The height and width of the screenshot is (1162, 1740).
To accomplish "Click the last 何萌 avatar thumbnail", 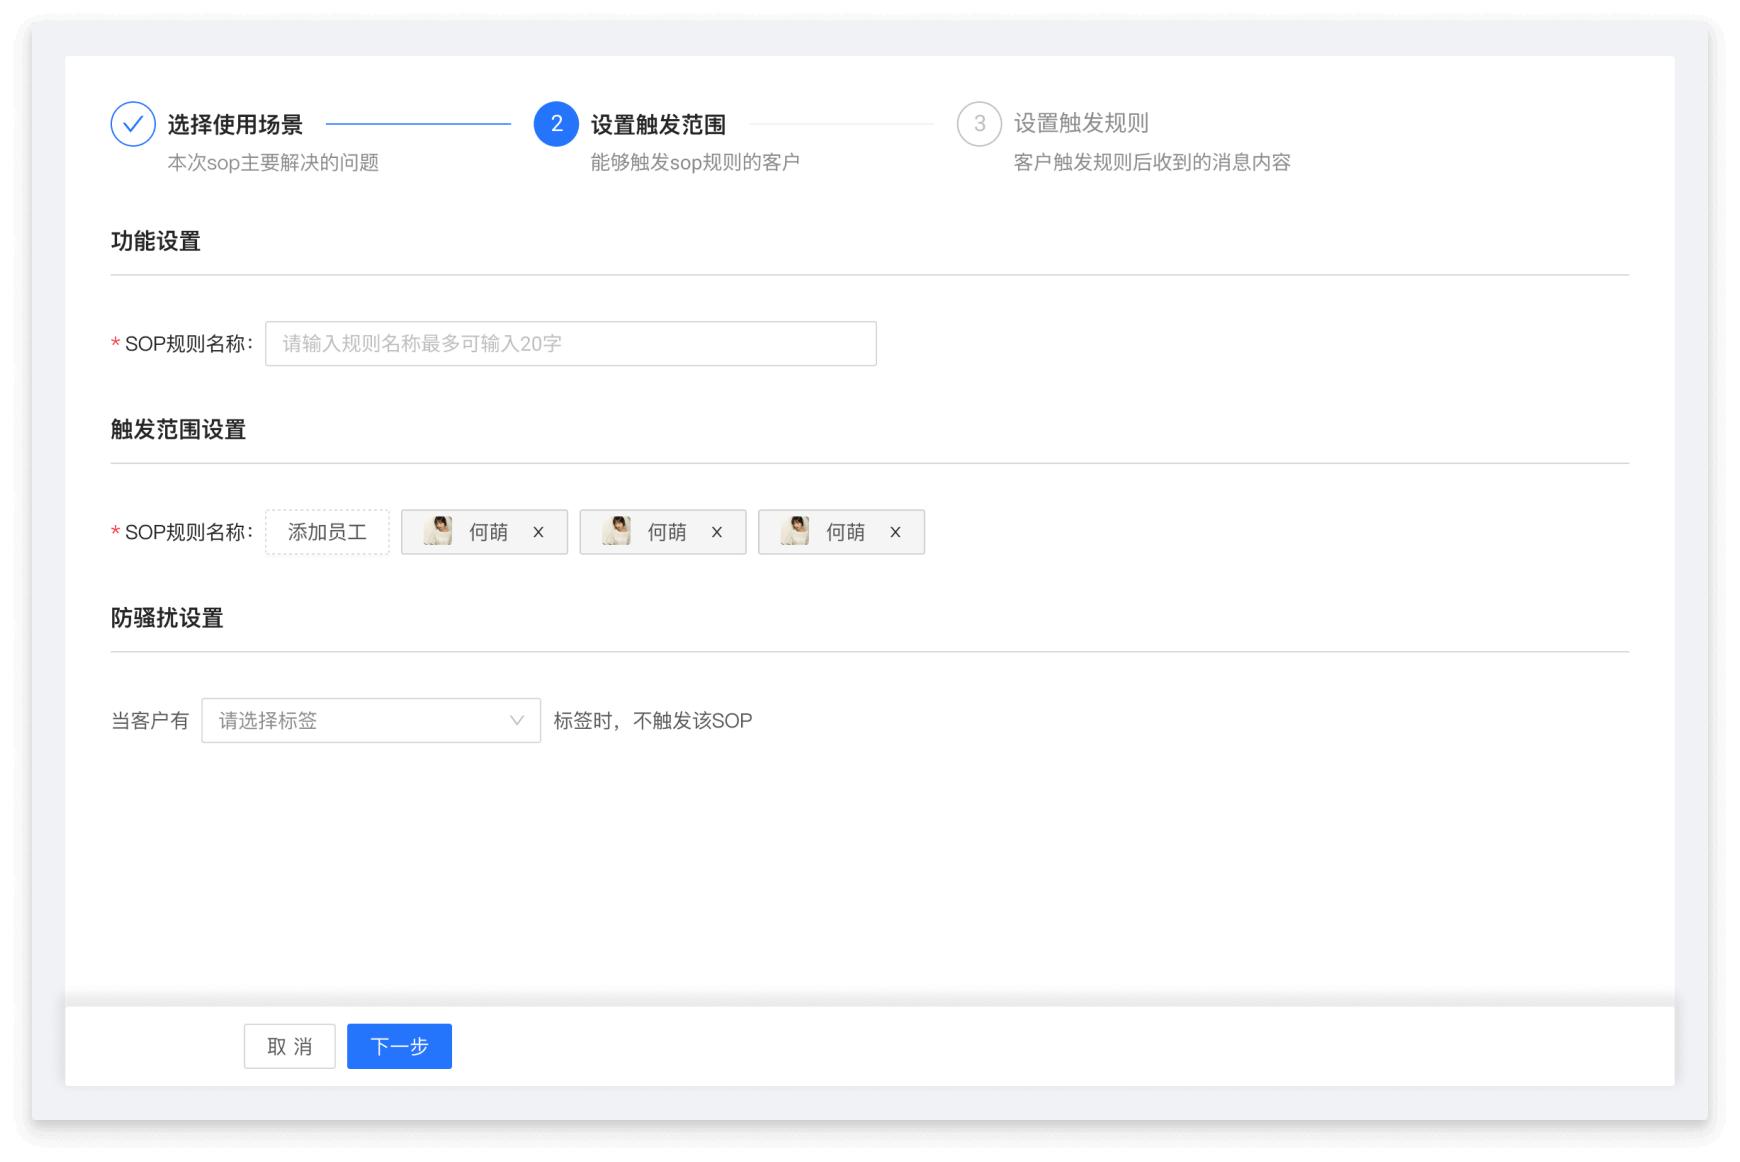I will tap(797, 531).
